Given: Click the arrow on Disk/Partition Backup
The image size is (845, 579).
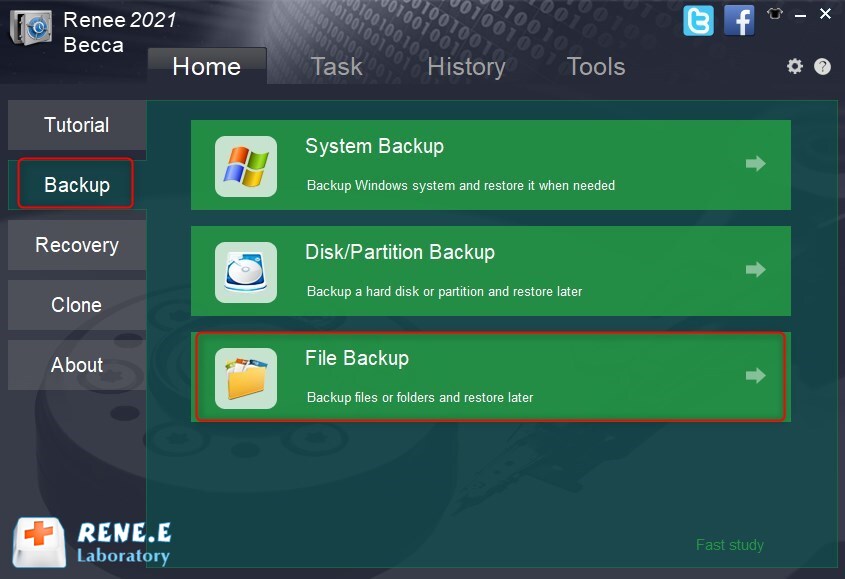Looking at the screenshot, I should [x=756, y=270].
